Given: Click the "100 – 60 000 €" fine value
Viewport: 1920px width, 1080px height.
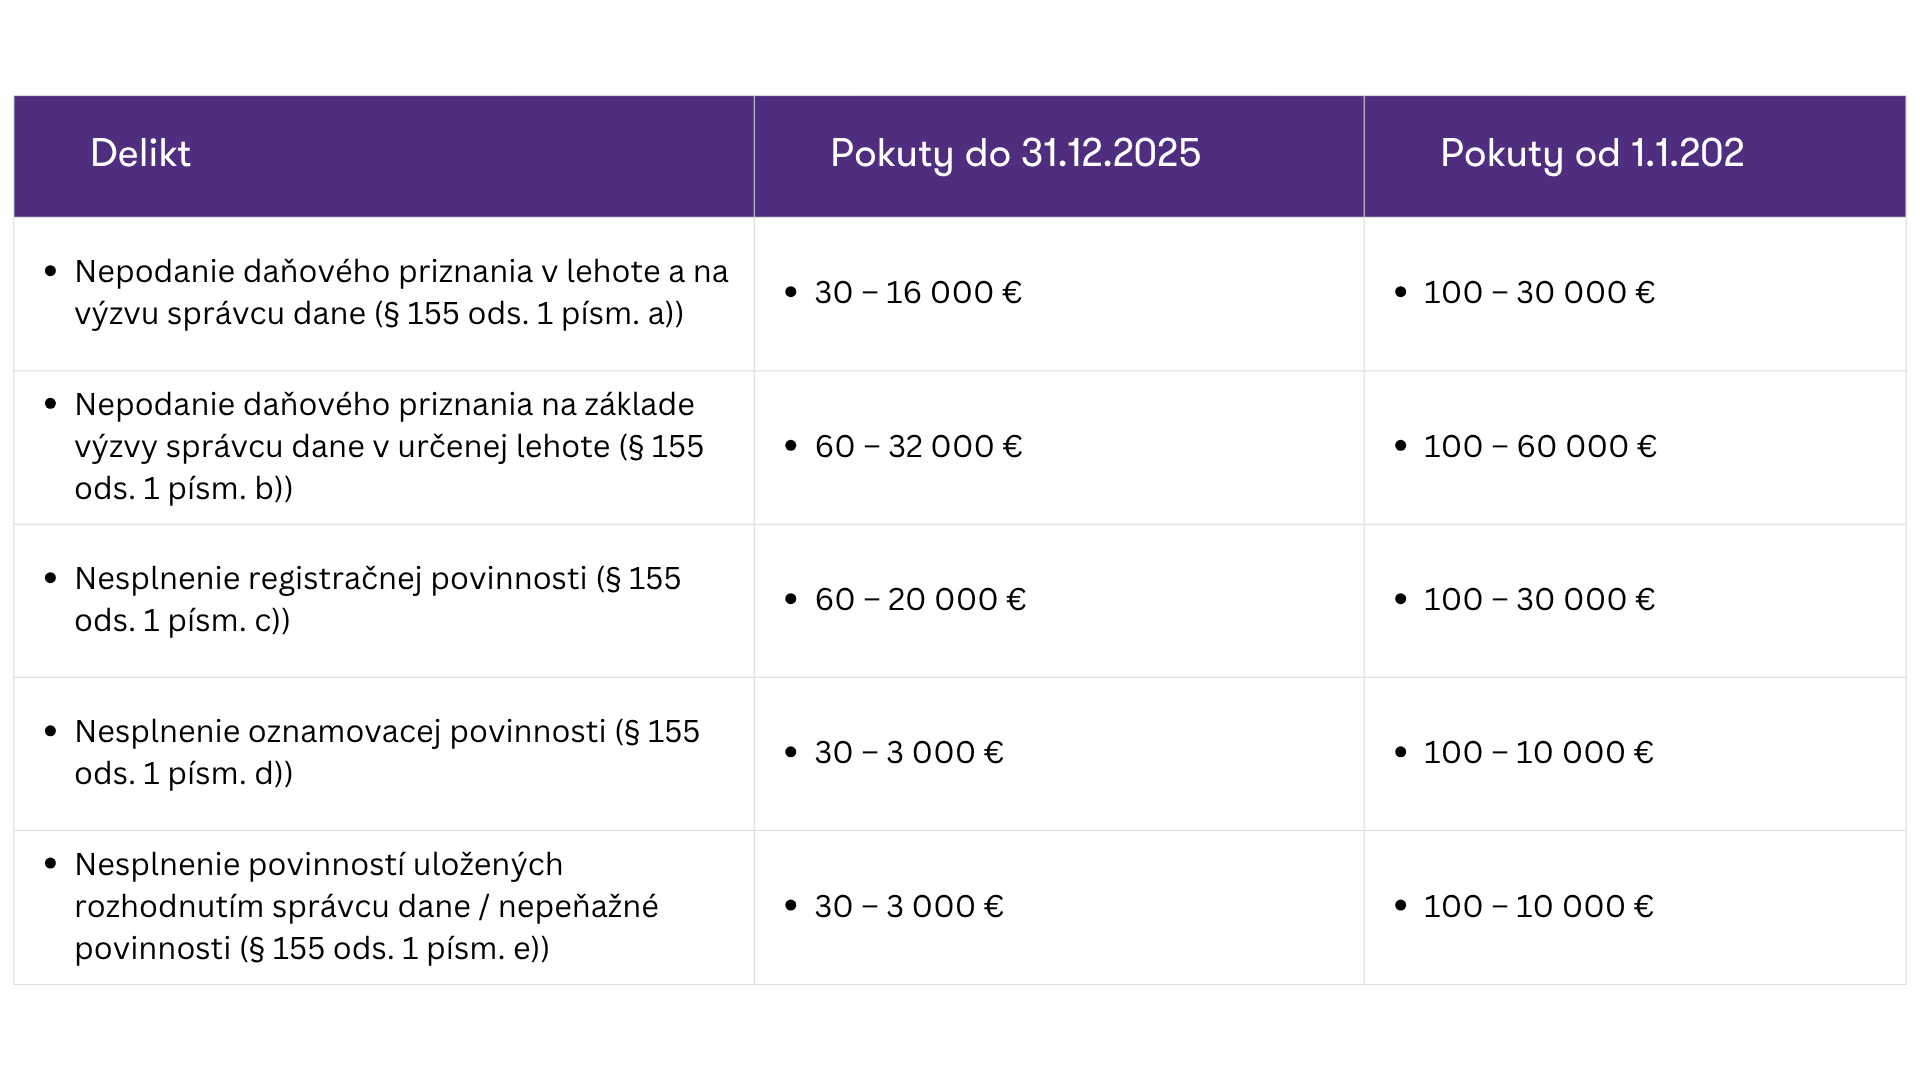Looking at the screenshot, I should pos(1540,447).
